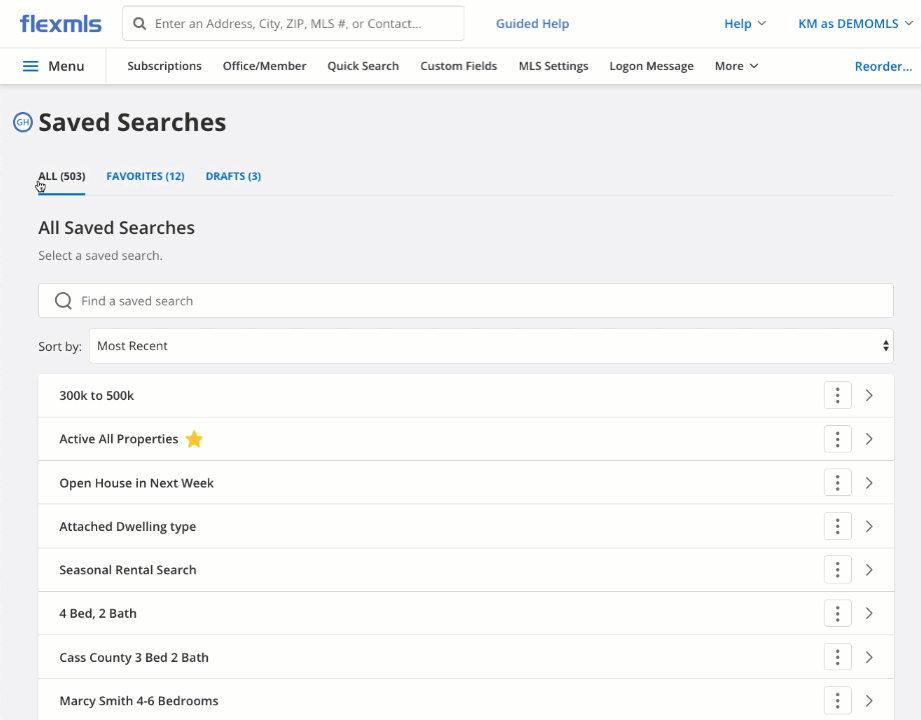Open the hamburger Menu icon
This screenshot has width=921, height=720.
point(31,66)
